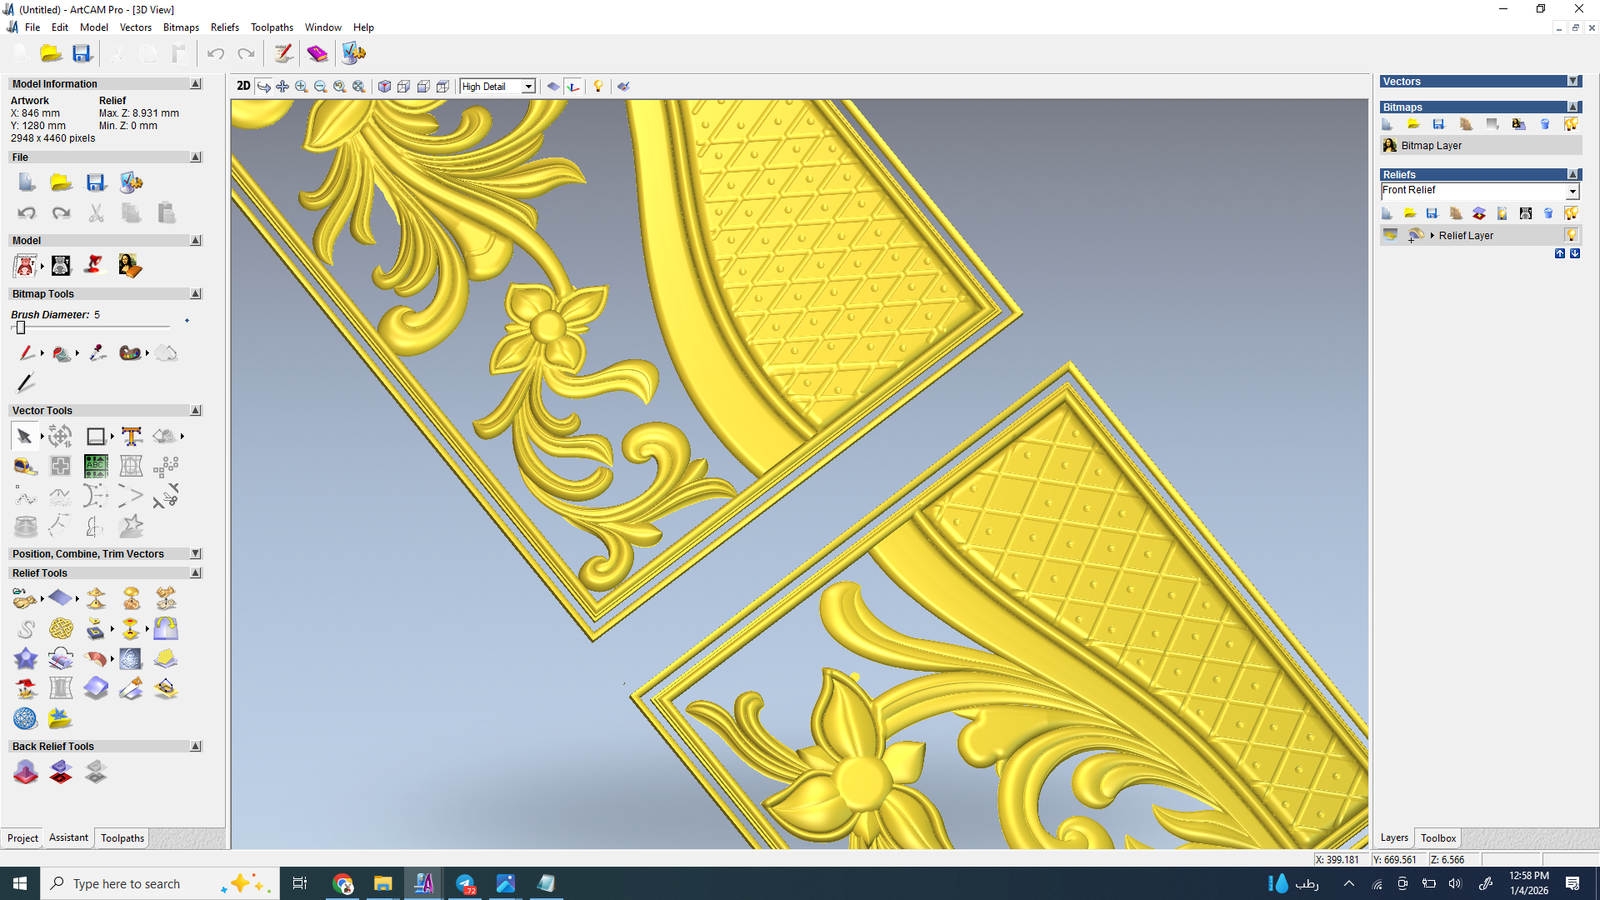
Task: Click the Windows taskbar search box
Action: pos(127,884)
